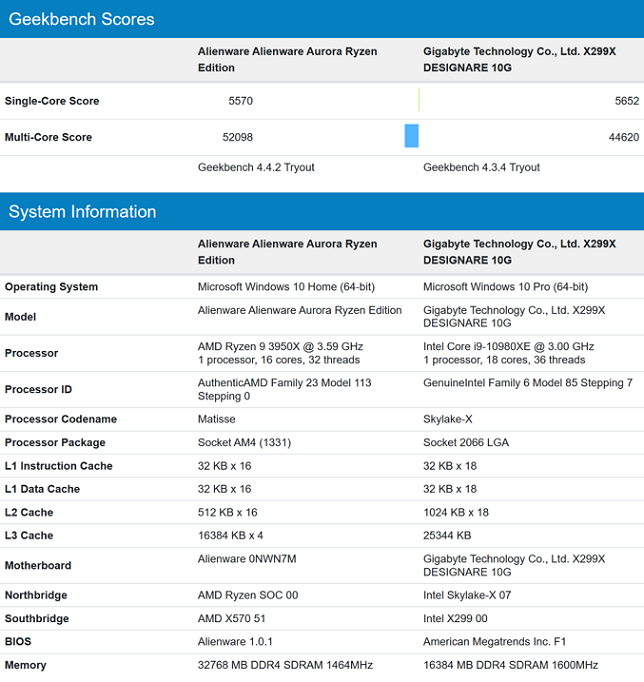Image resolution: width=644 pixels, height=682 pixels.
Task: Click the single-core score value 5570
Action: point(240,101)
